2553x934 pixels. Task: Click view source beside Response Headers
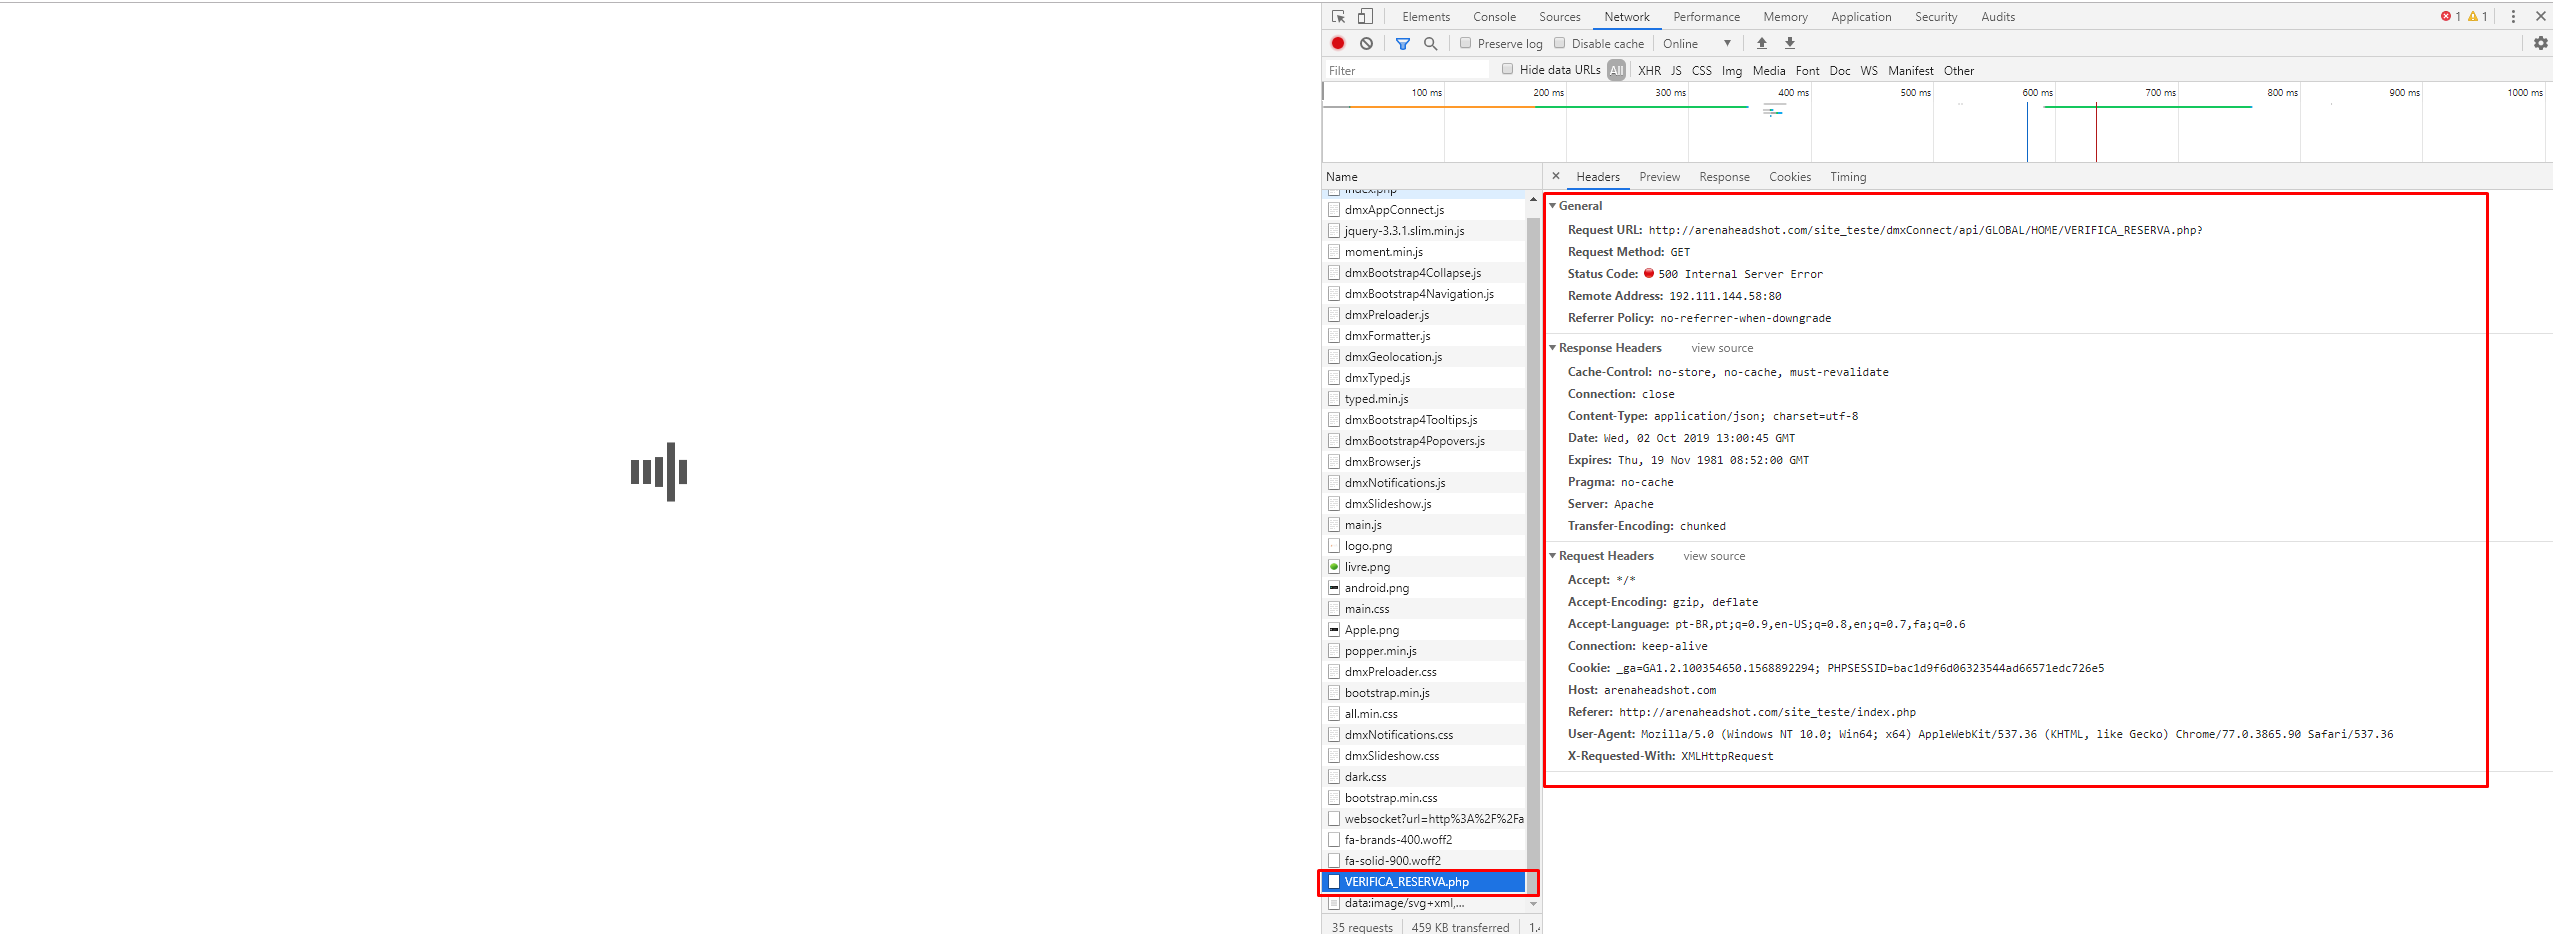coord(1722,348)
